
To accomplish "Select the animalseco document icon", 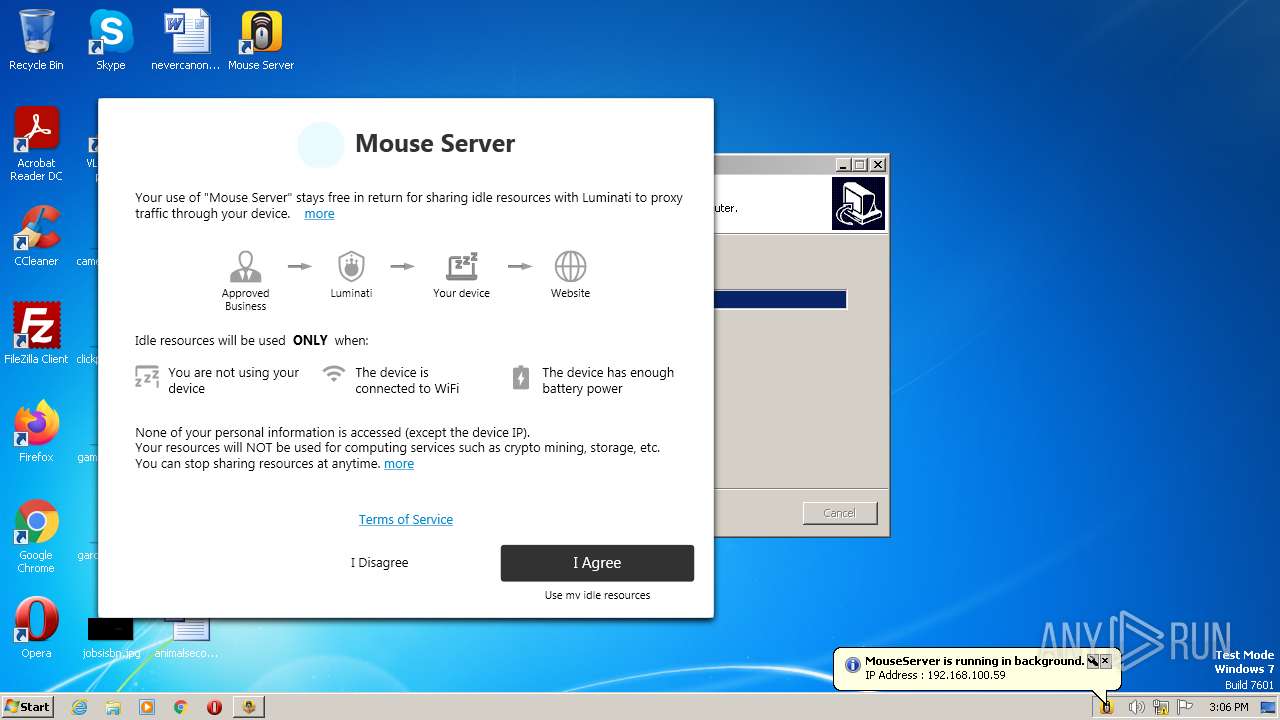I will point(186,638).
